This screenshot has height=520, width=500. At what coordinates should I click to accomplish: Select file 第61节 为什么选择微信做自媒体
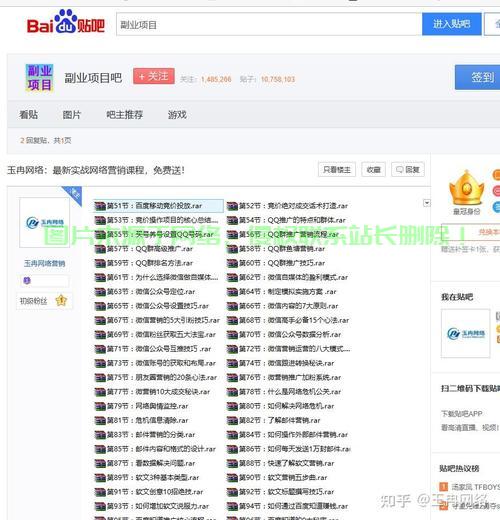tap(156, 278)
